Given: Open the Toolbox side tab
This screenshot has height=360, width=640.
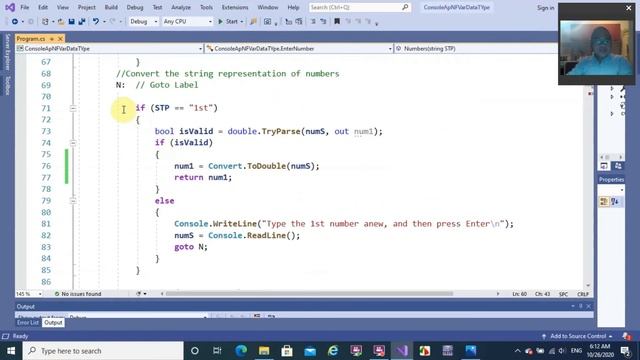Looking at the screenshot, I should point(7,85).
